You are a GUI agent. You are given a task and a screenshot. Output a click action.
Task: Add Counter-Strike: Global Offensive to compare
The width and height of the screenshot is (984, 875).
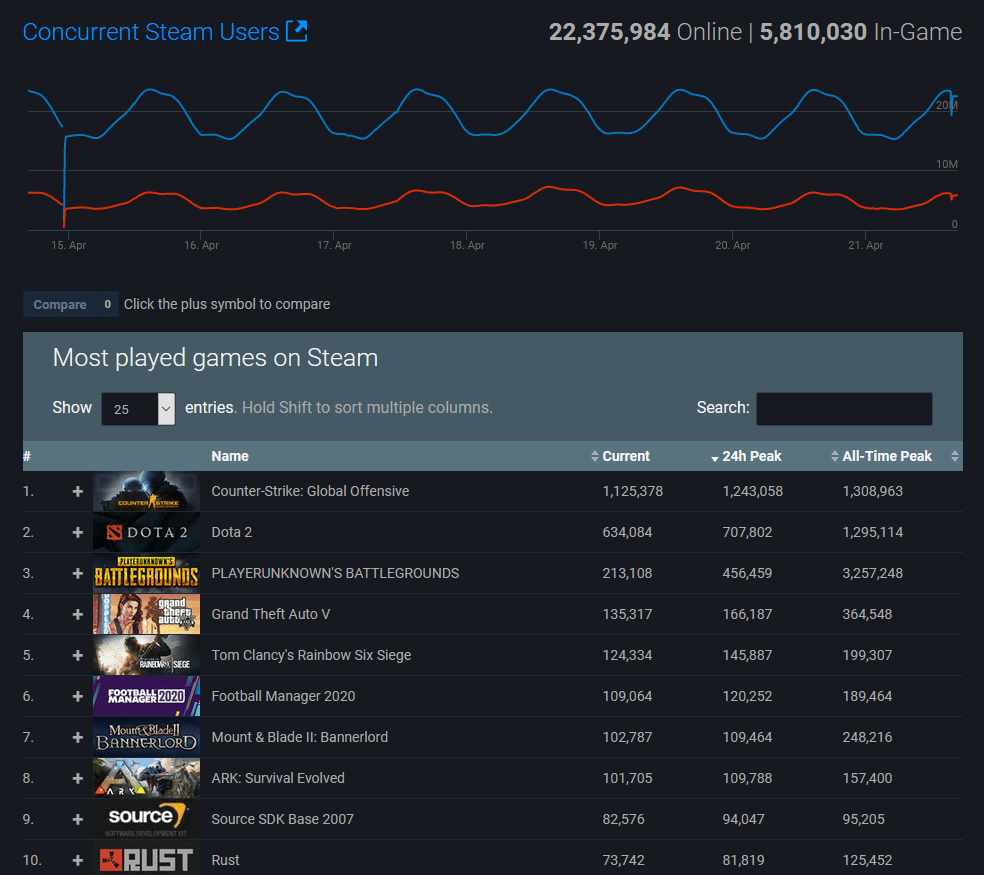click(78, 491)
